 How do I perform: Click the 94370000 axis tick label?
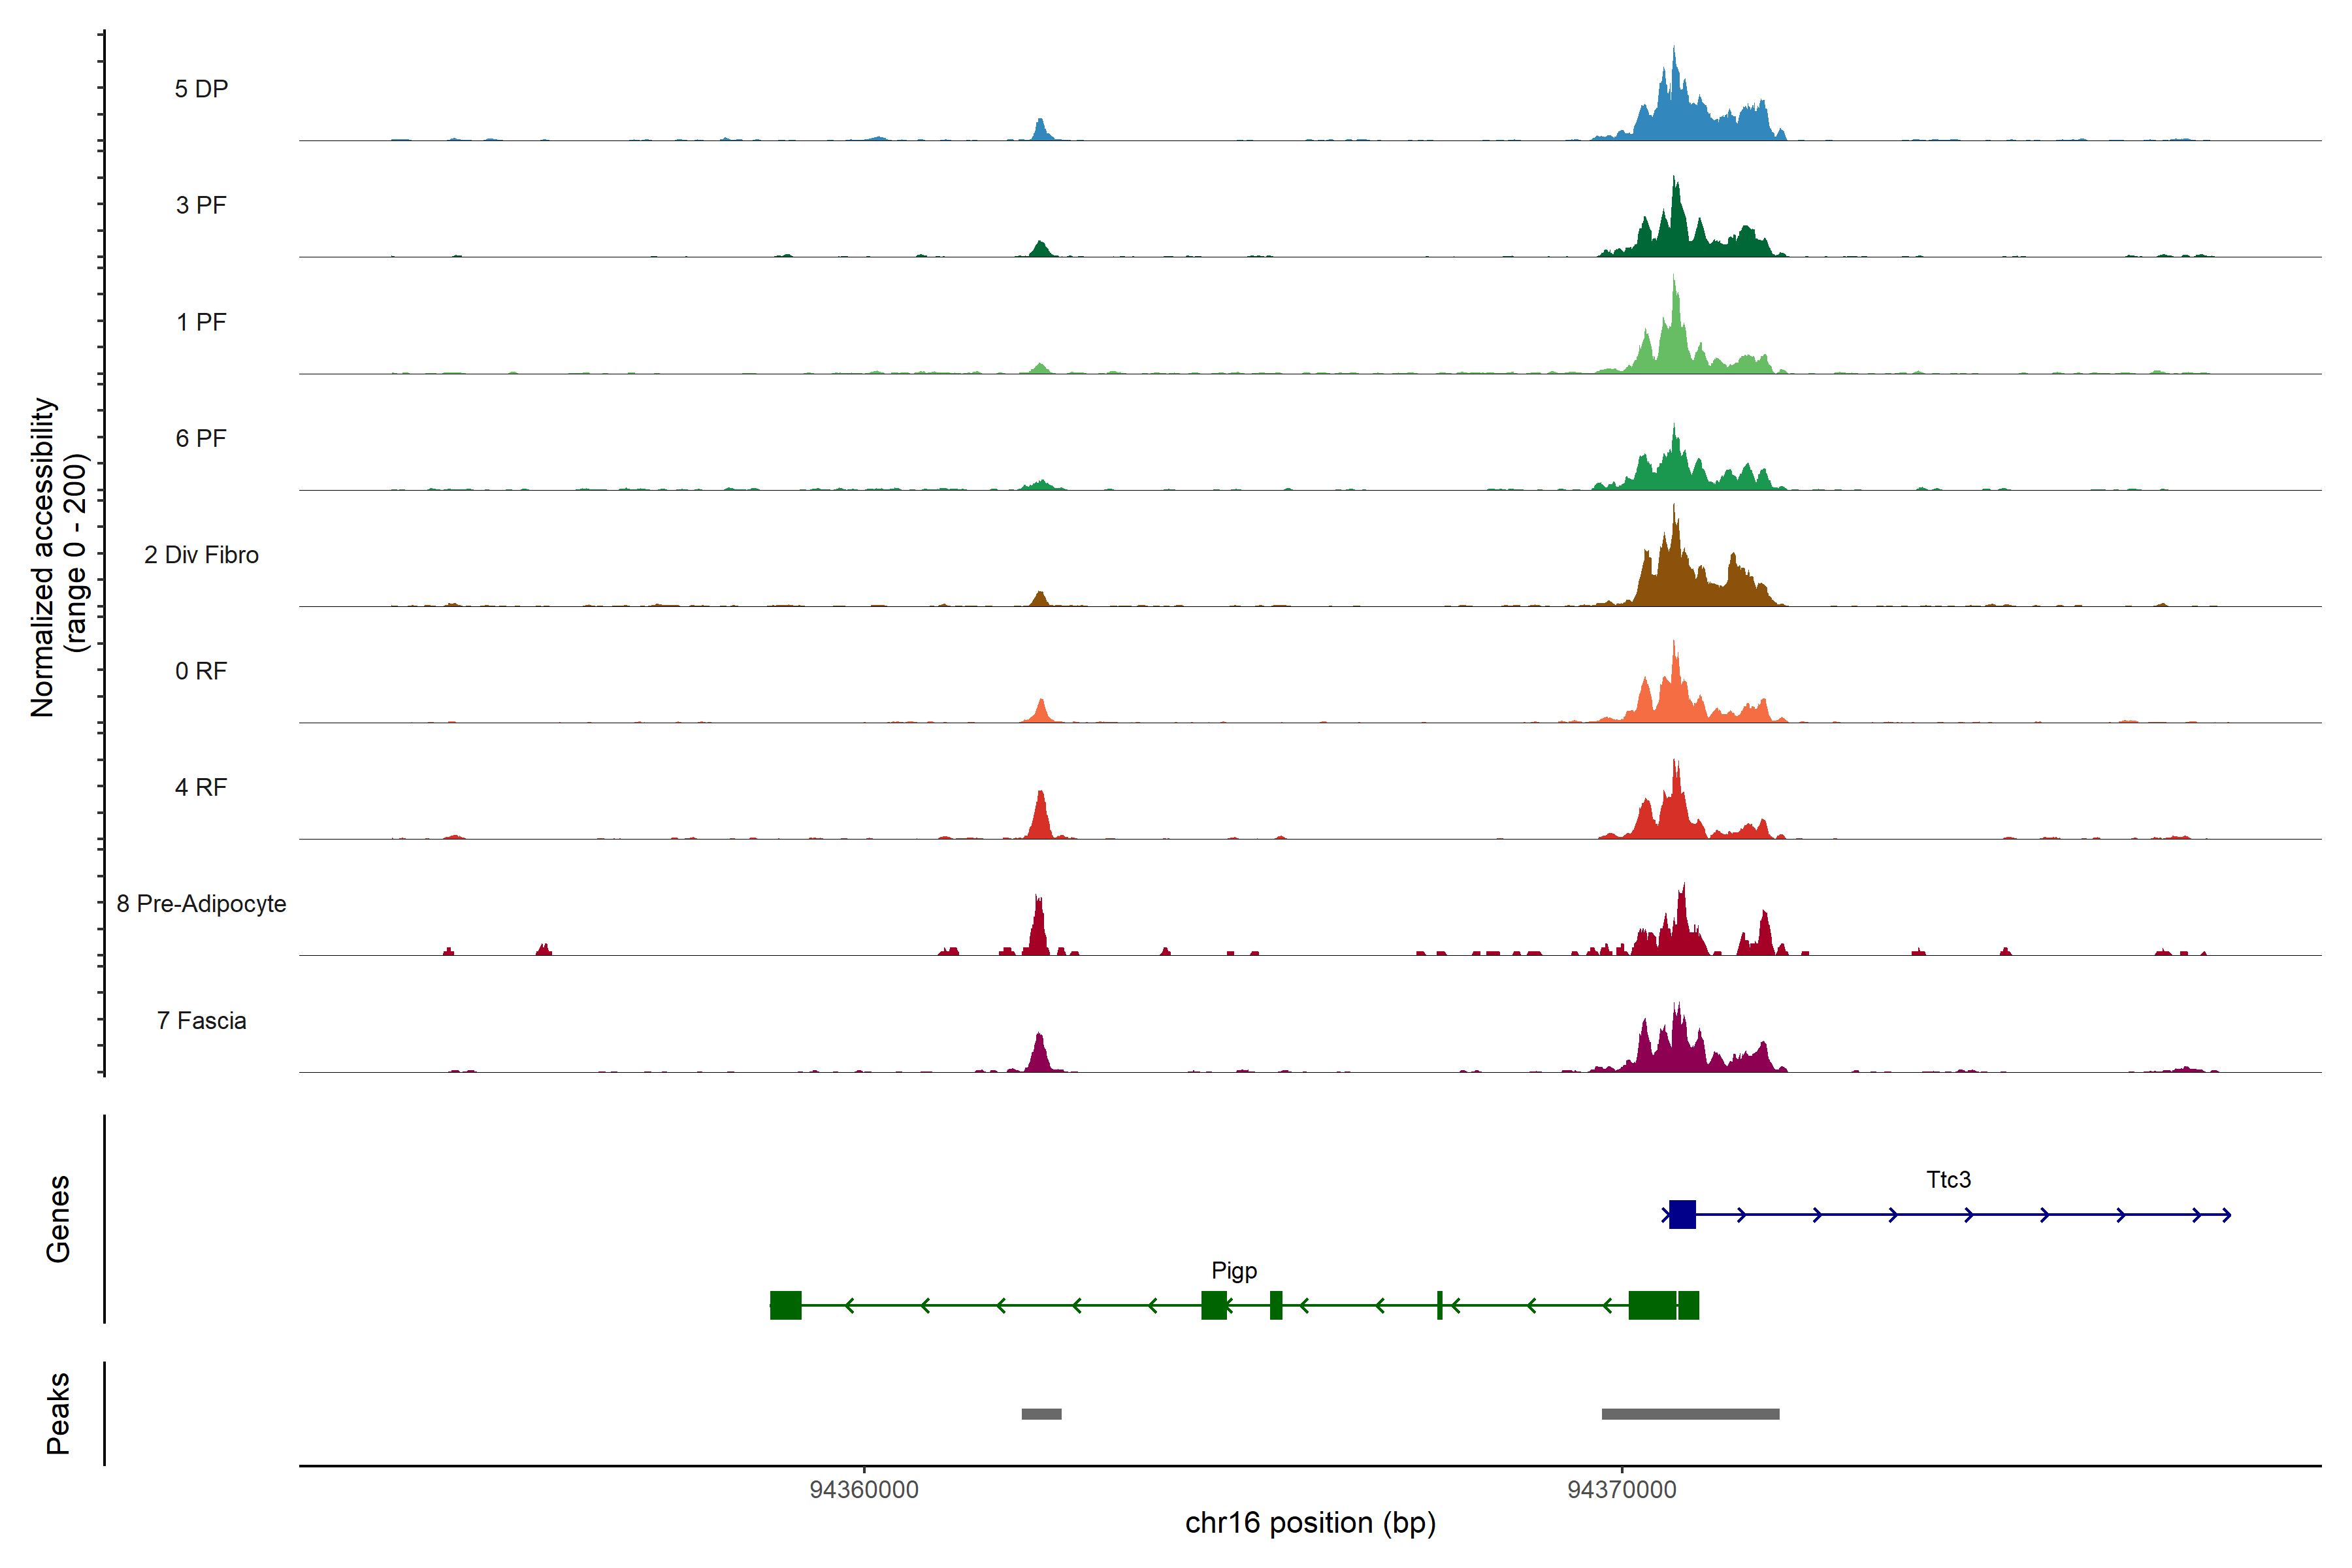pos(1621,1490)
